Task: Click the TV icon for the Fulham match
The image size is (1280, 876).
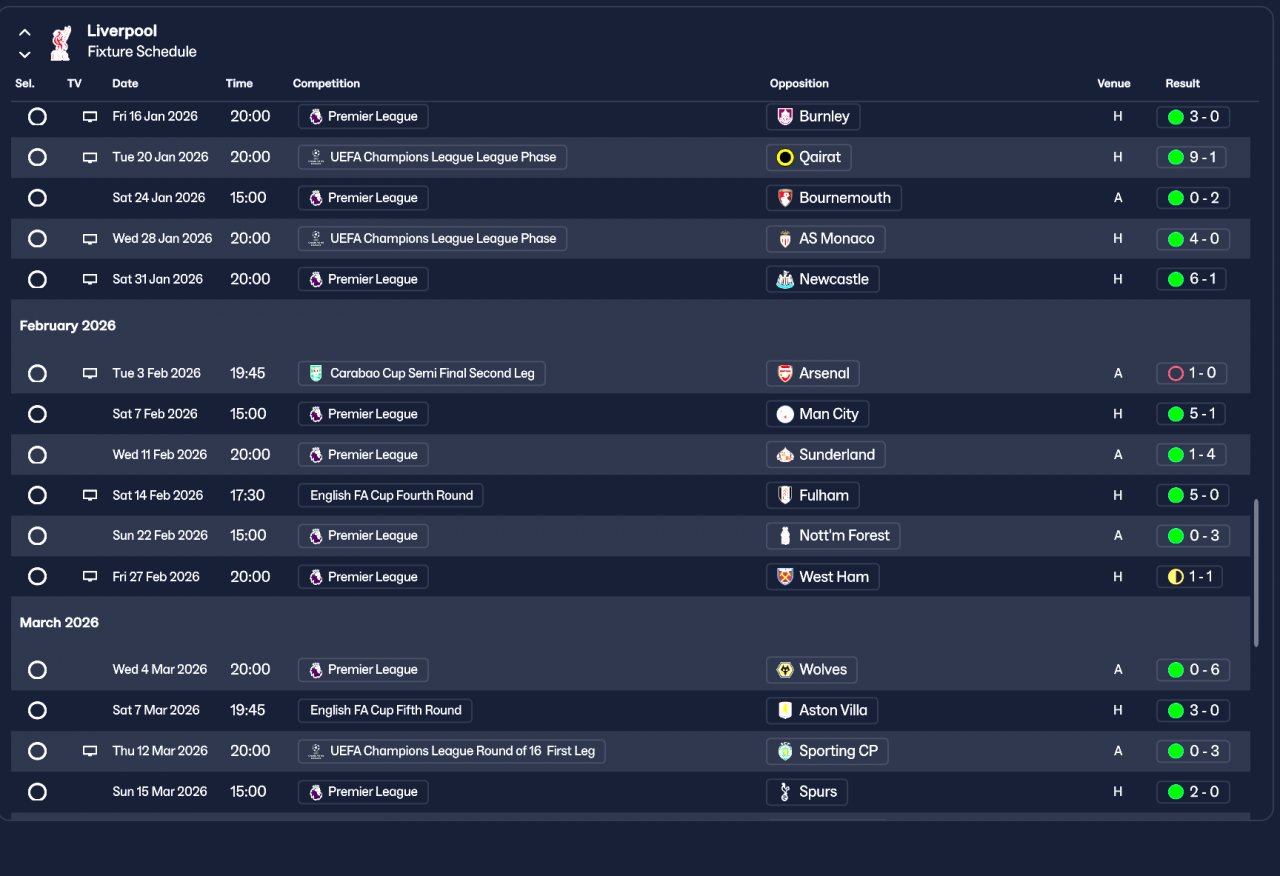Action: 90,496
